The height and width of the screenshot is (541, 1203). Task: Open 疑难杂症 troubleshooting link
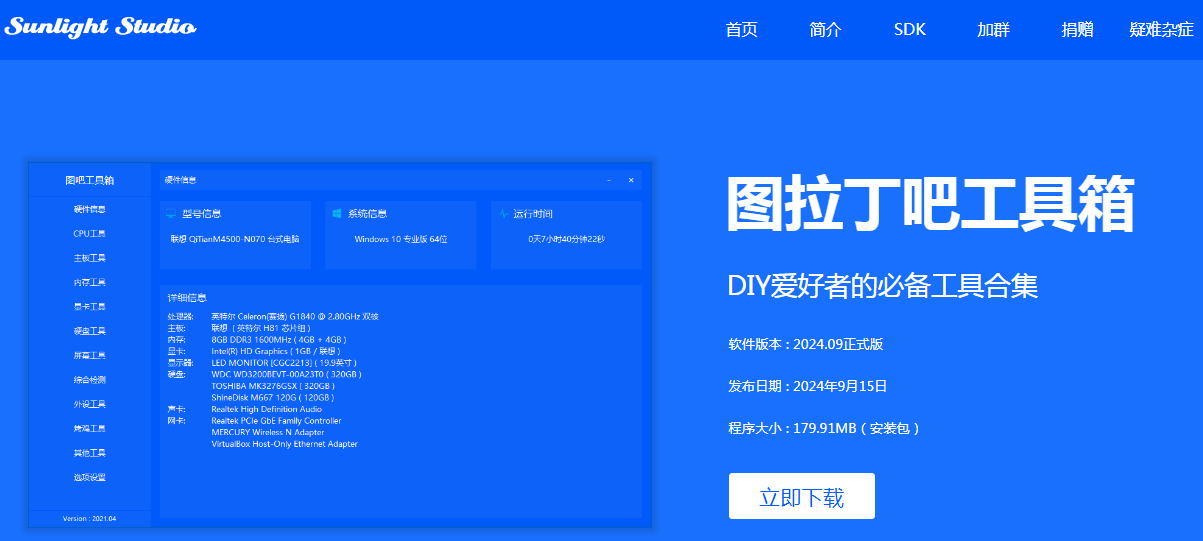click(1161, 30)
